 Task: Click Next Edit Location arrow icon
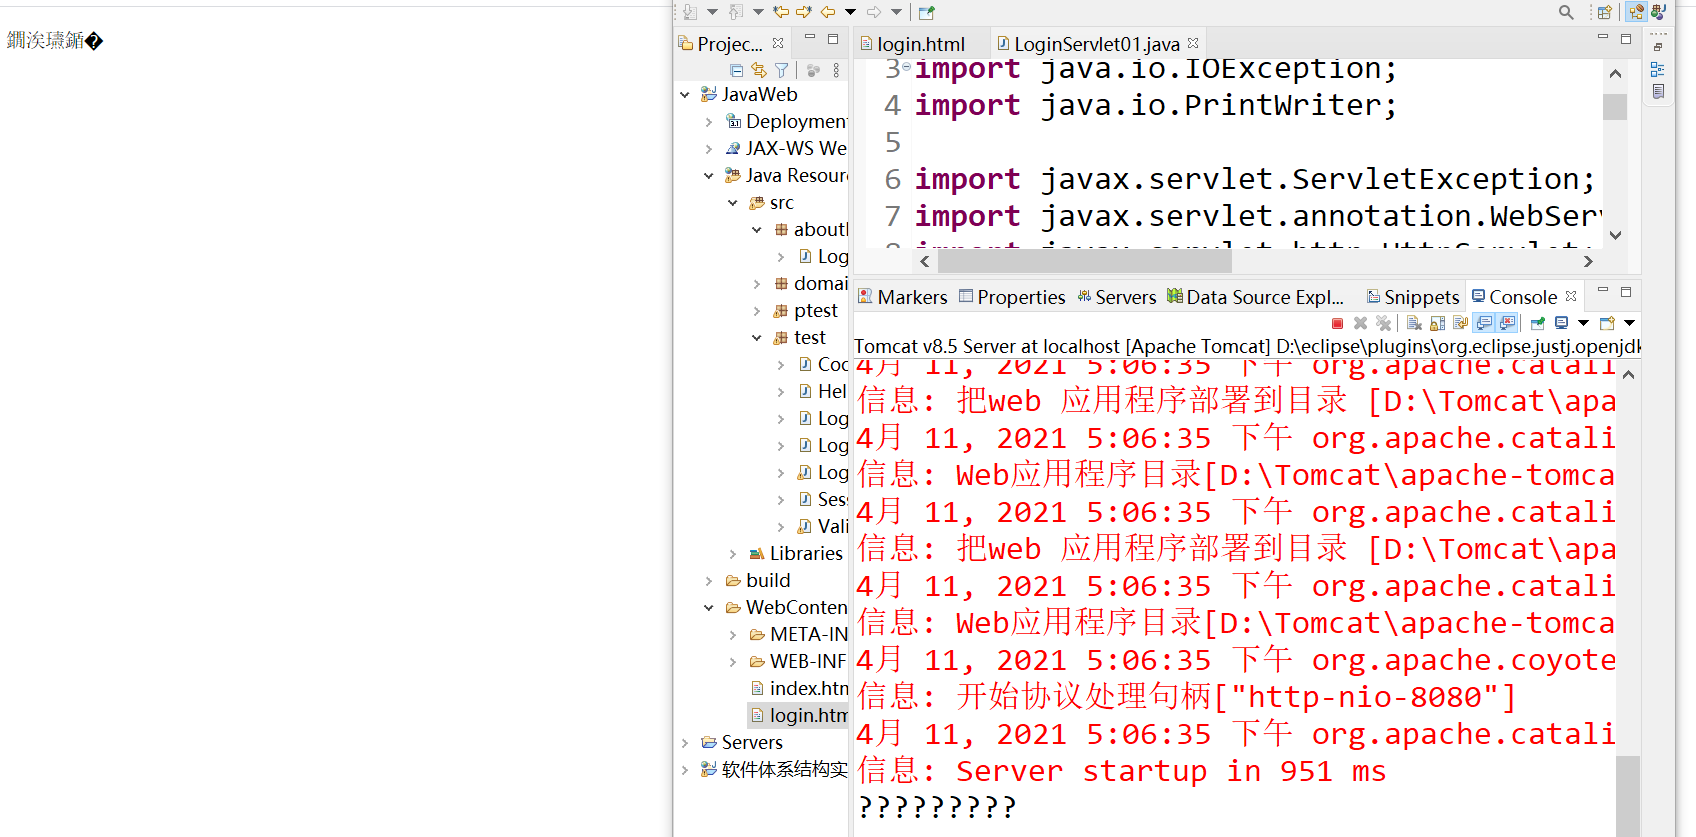pyautogui.click(x=804, y=12)
